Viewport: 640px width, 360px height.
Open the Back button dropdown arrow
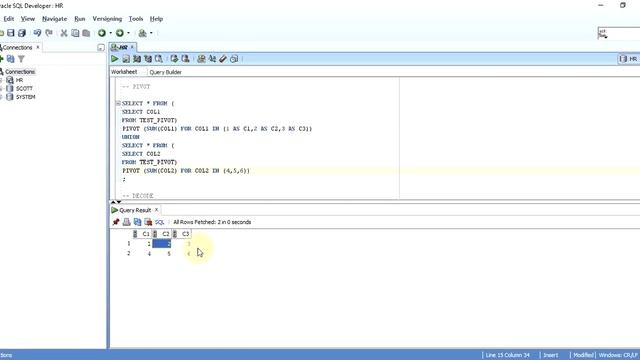(x=110, y=33)
